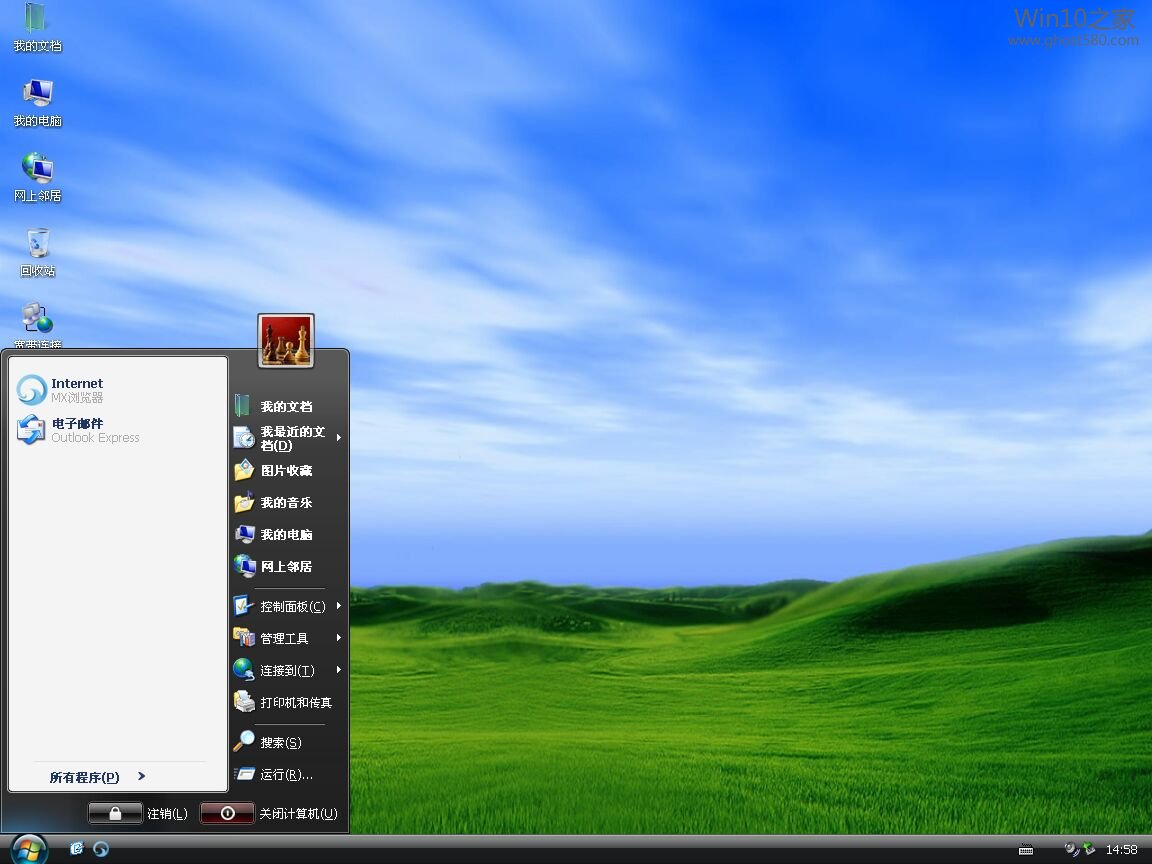The width and height of the screenshot is (1152, 864).
Task: Launch Internet MX浏览器 from start menu
Action: coord(75,390)
